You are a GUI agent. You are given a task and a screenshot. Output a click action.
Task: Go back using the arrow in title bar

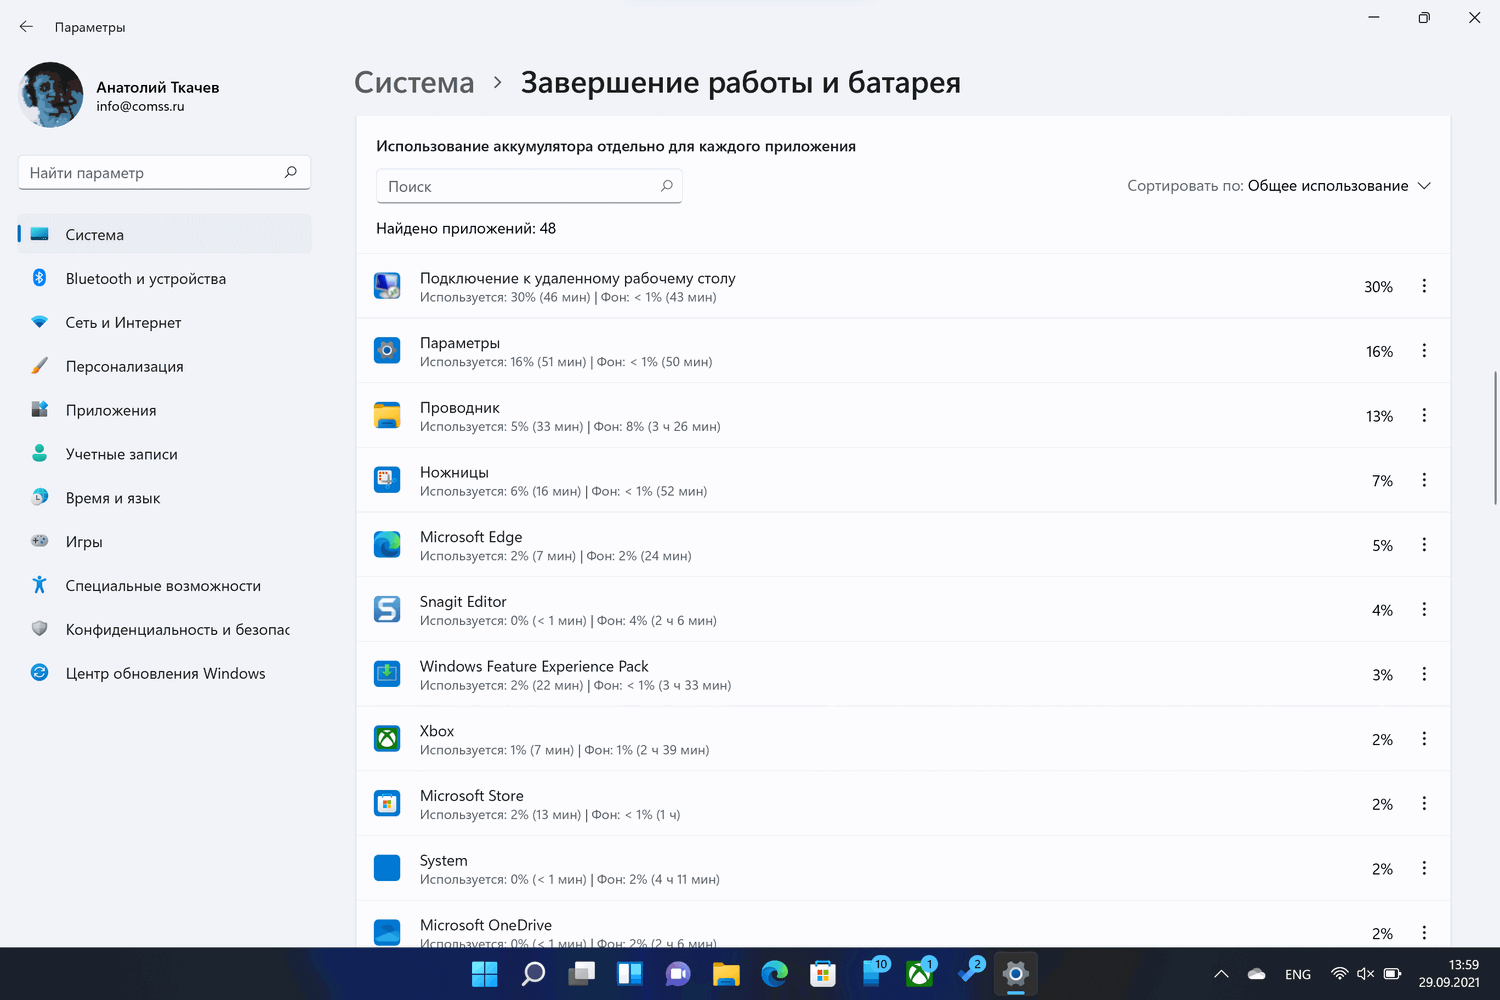26,27
